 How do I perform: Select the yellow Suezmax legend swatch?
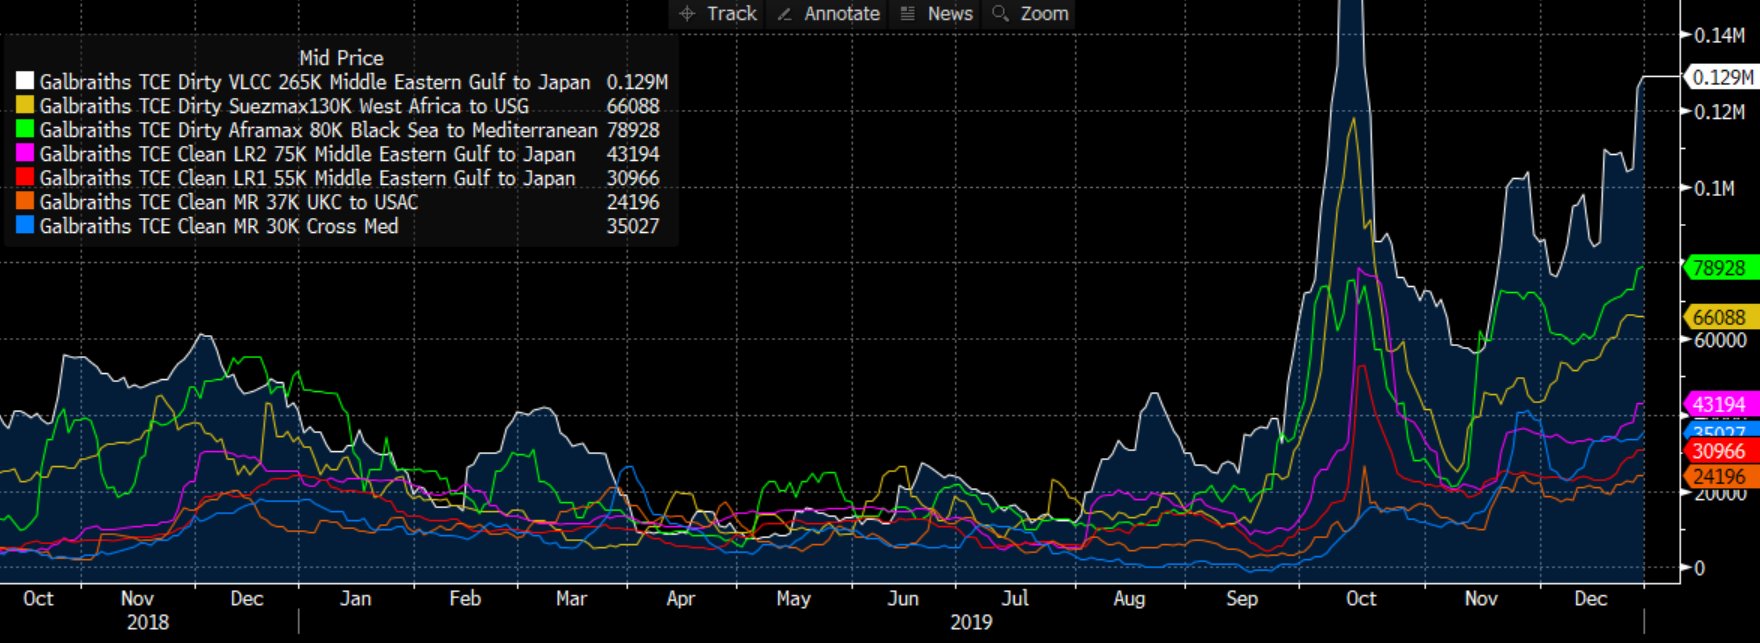25,106
